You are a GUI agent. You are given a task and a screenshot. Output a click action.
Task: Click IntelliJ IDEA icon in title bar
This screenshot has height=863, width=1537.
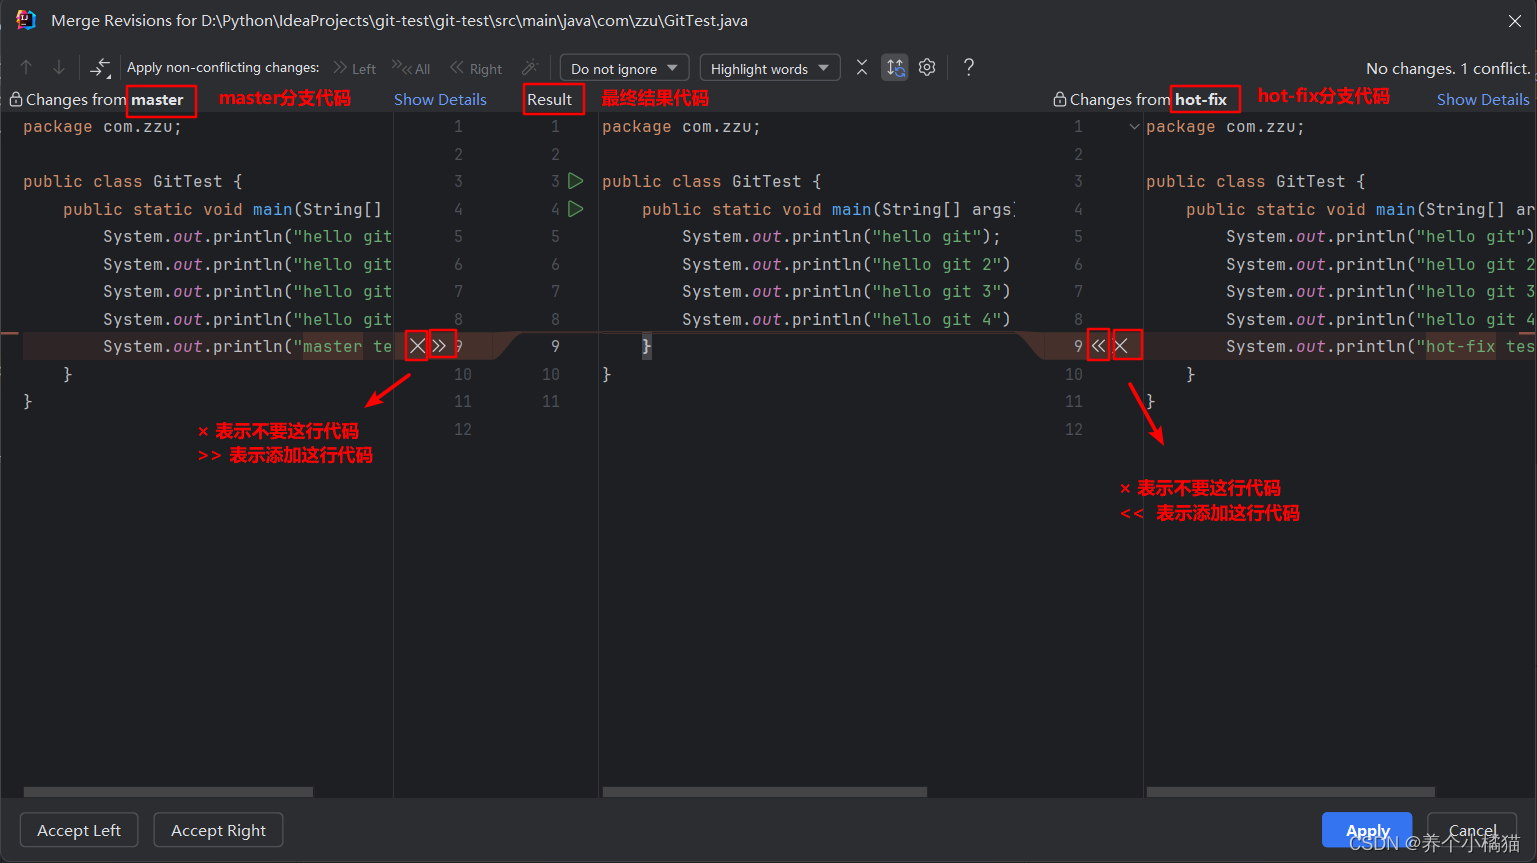pyautogui.click(x=26, y=20)
